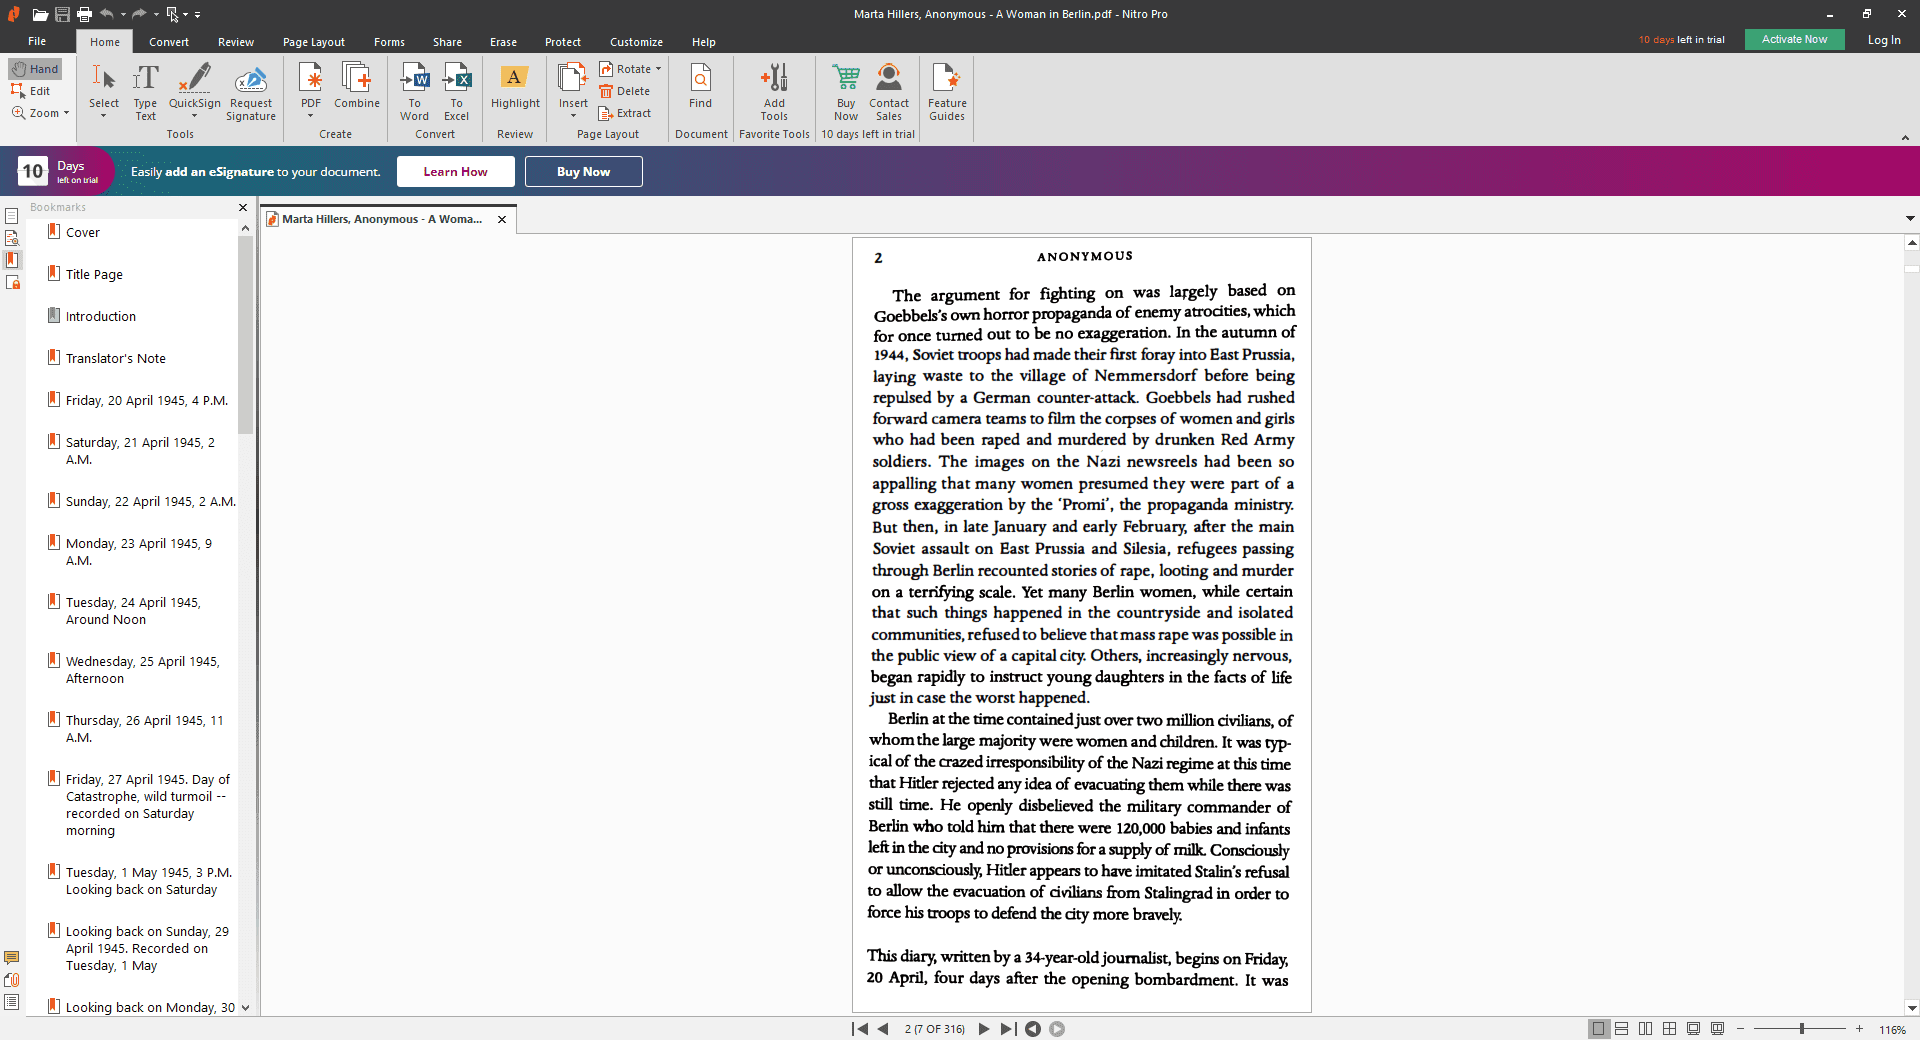
Task: Convert document To Word
Action: 414,92
